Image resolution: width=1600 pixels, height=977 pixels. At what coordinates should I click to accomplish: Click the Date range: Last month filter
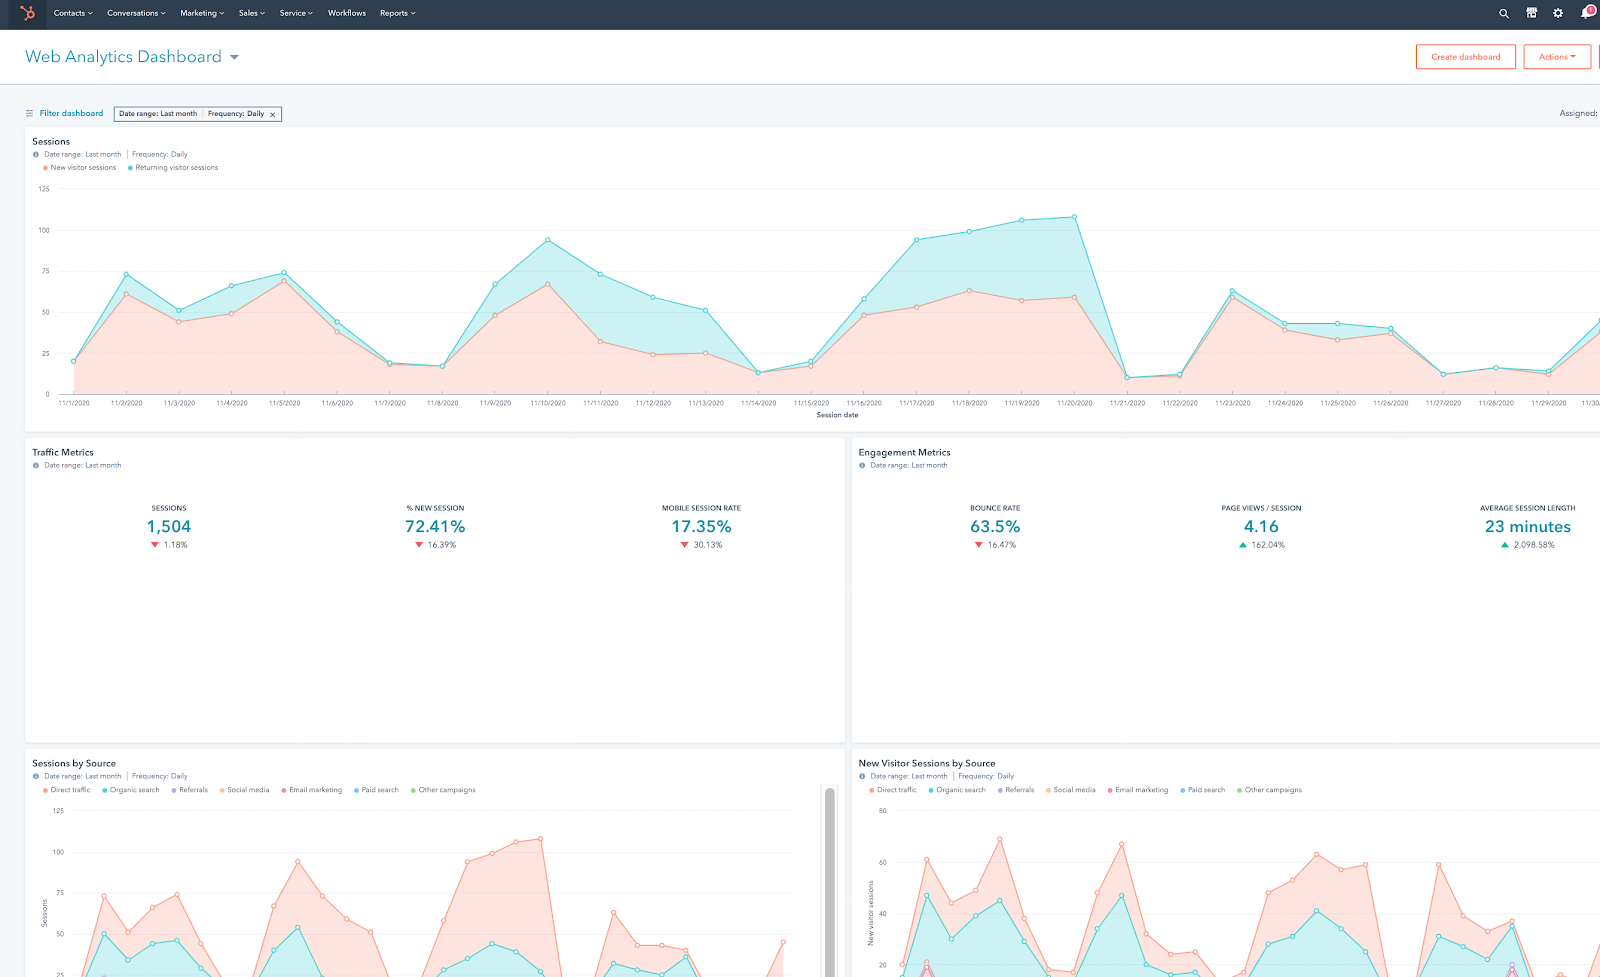158,114
